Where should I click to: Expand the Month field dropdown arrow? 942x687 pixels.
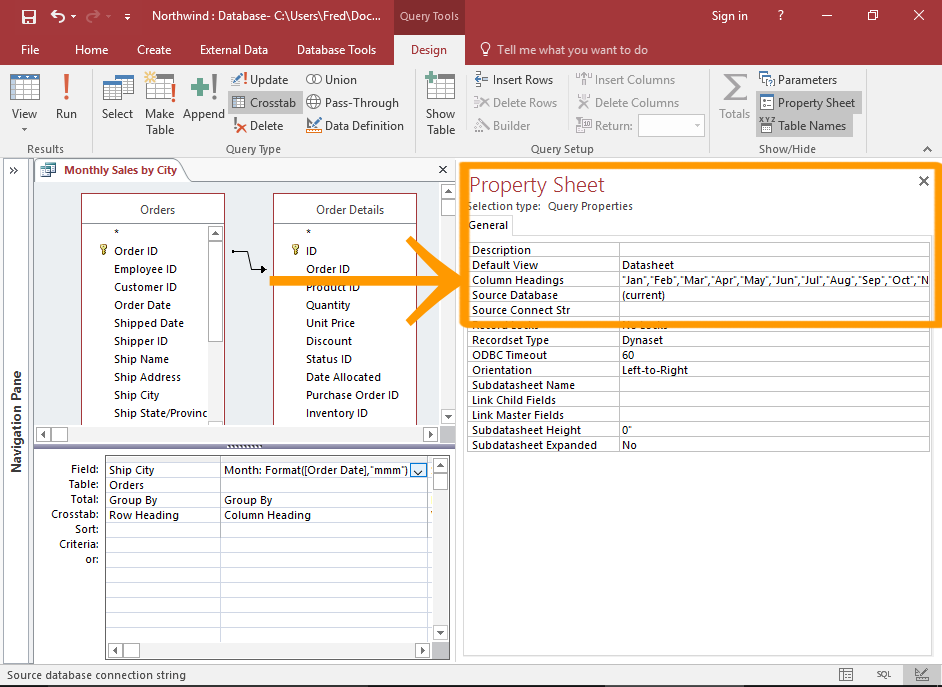pos(419,470)
